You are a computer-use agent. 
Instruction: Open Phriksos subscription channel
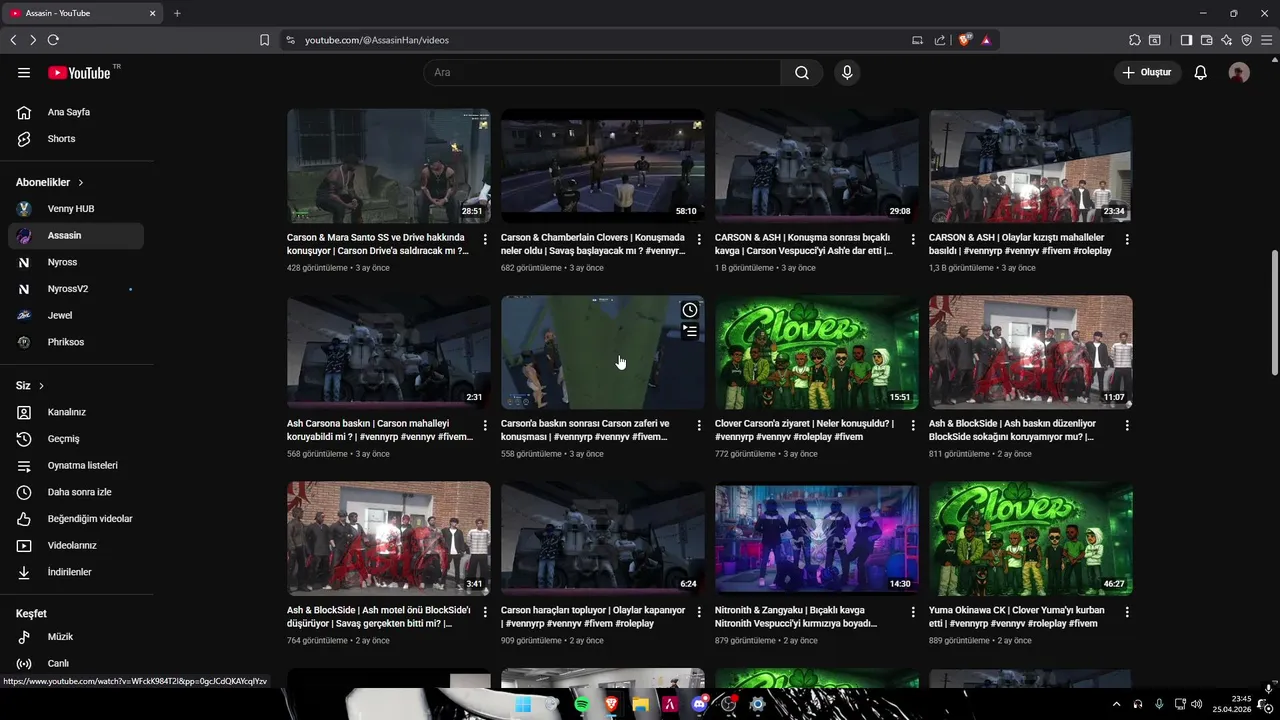click(76, 342)
